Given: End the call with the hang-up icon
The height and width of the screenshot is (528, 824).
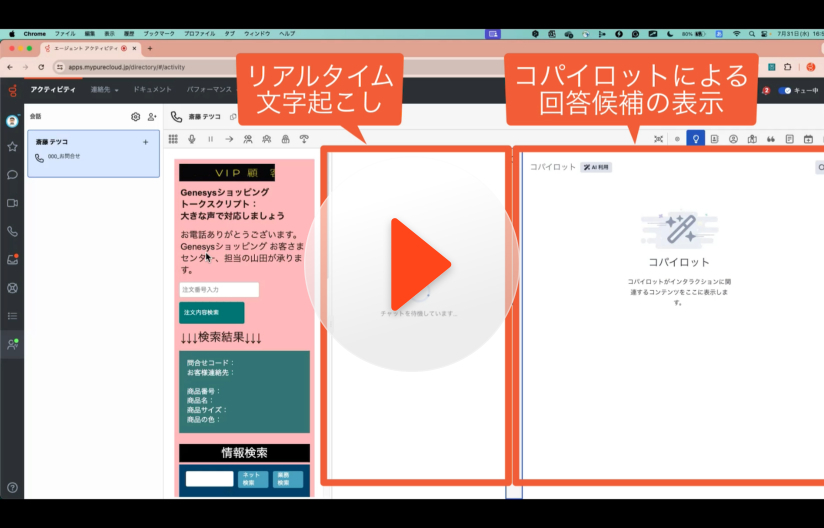Looking at the screenshot, I should (x=304, y=139).
